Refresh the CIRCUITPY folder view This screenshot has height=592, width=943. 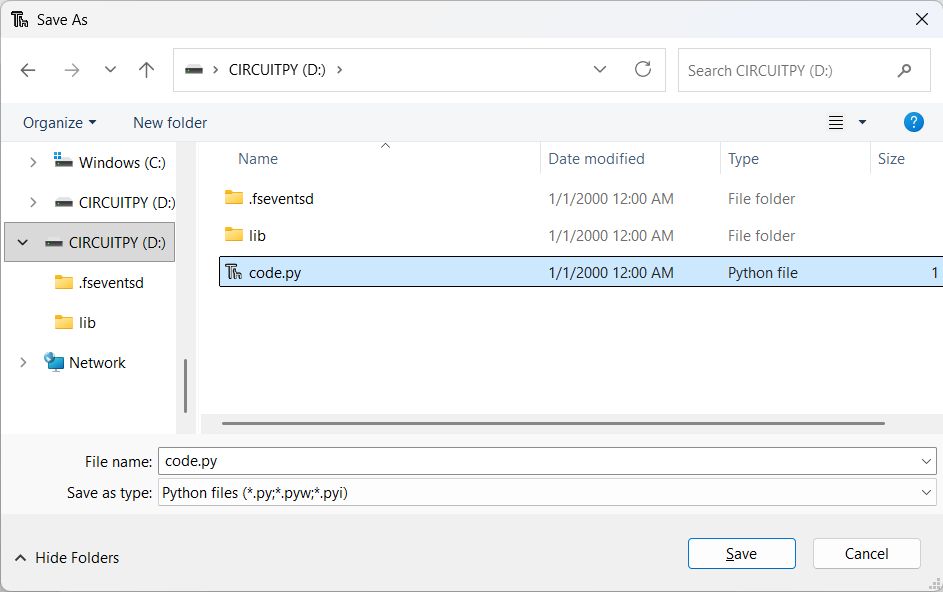(x=643, y=70)
